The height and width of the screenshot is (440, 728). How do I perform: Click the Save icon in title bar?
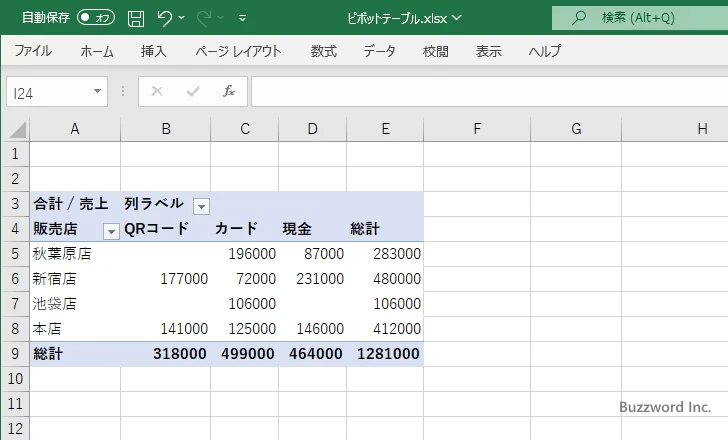tap(136, 18)
